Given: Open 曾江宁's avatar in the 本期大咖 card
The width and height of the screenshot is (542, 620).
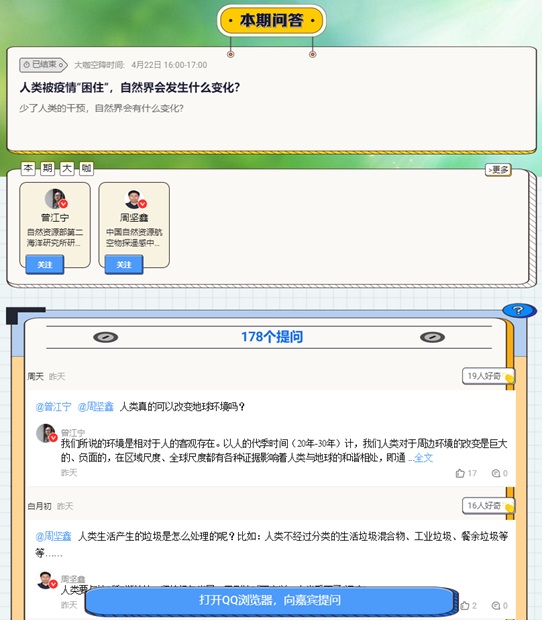Looking at the screenshot, I should (55, 198).
